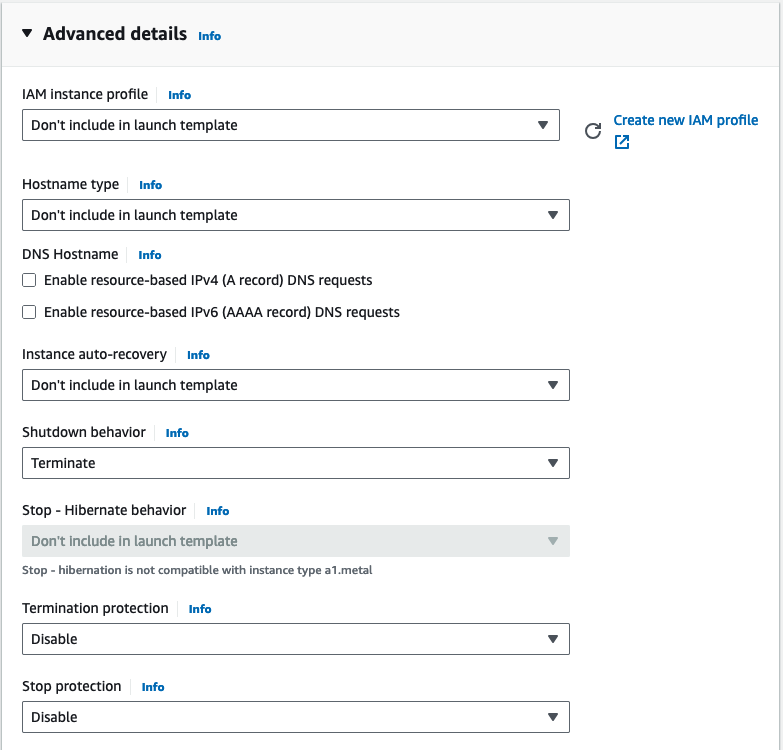Open the Hostname type dropdown
This screenshot has width=783, height=750.
click(x=295, y=215)
